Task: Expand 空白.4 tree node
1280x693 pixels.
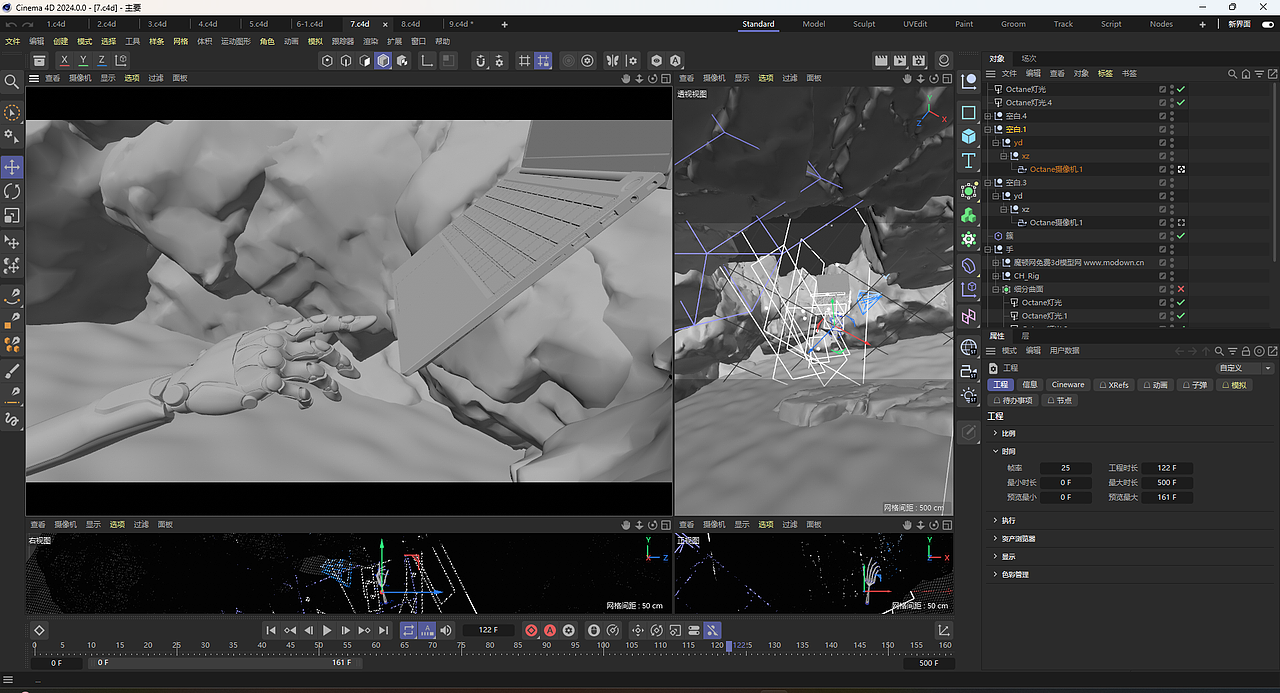Action: click(988, 116)
